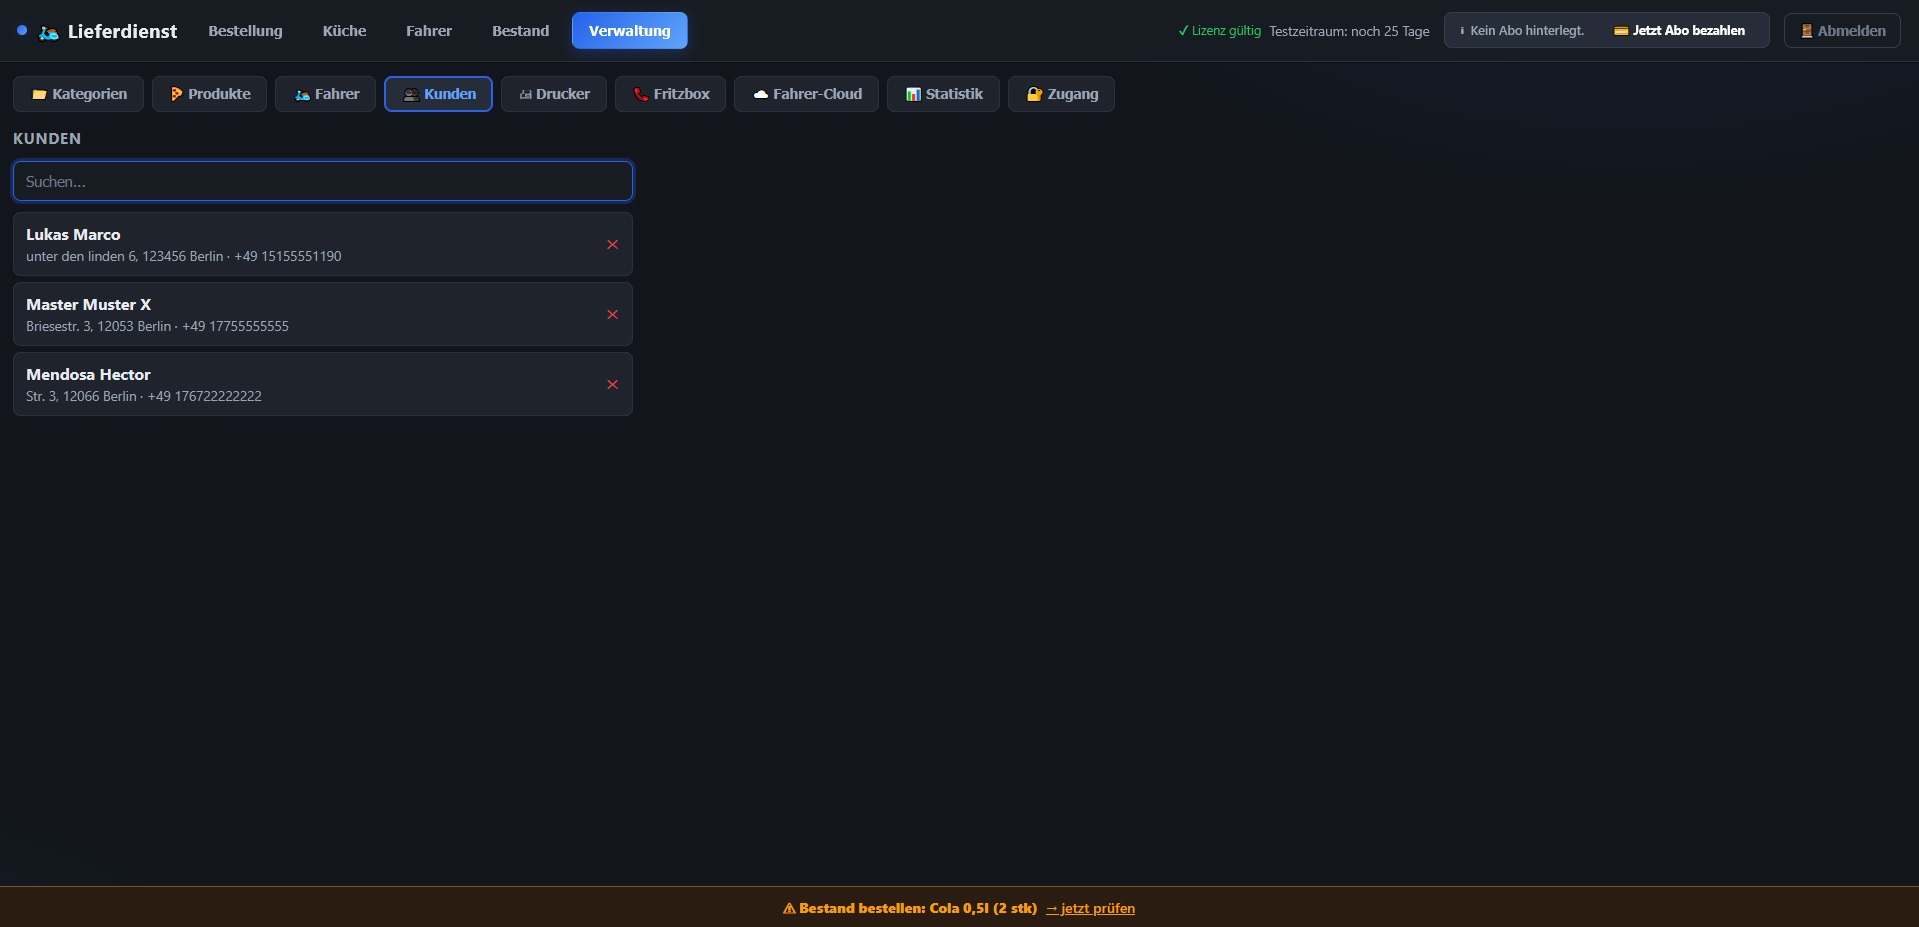Click the address 'Briesestr. 3, 12053 Berlin'
Viewport: 1919px width, 927px height.
point(98,327)
